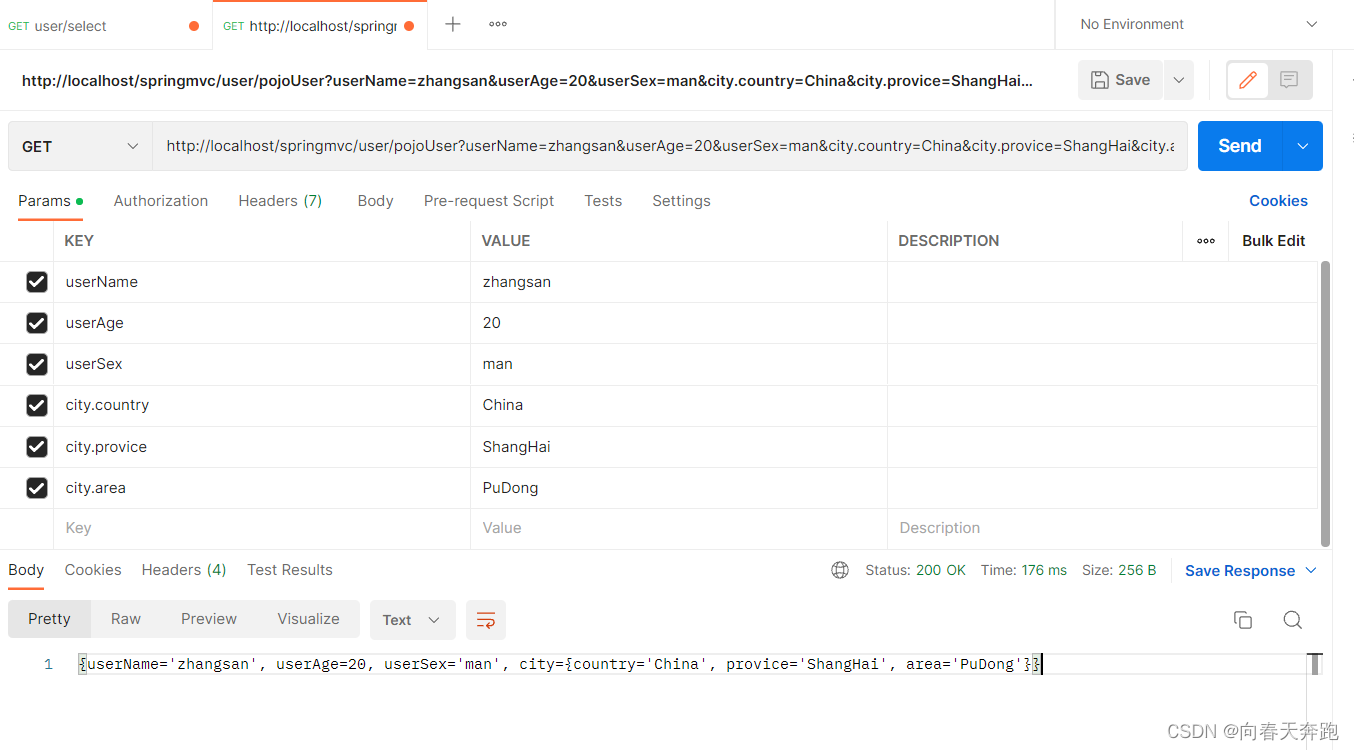Click Bulk Edit
1354x750 pixels.
[x=1273, y=241]
